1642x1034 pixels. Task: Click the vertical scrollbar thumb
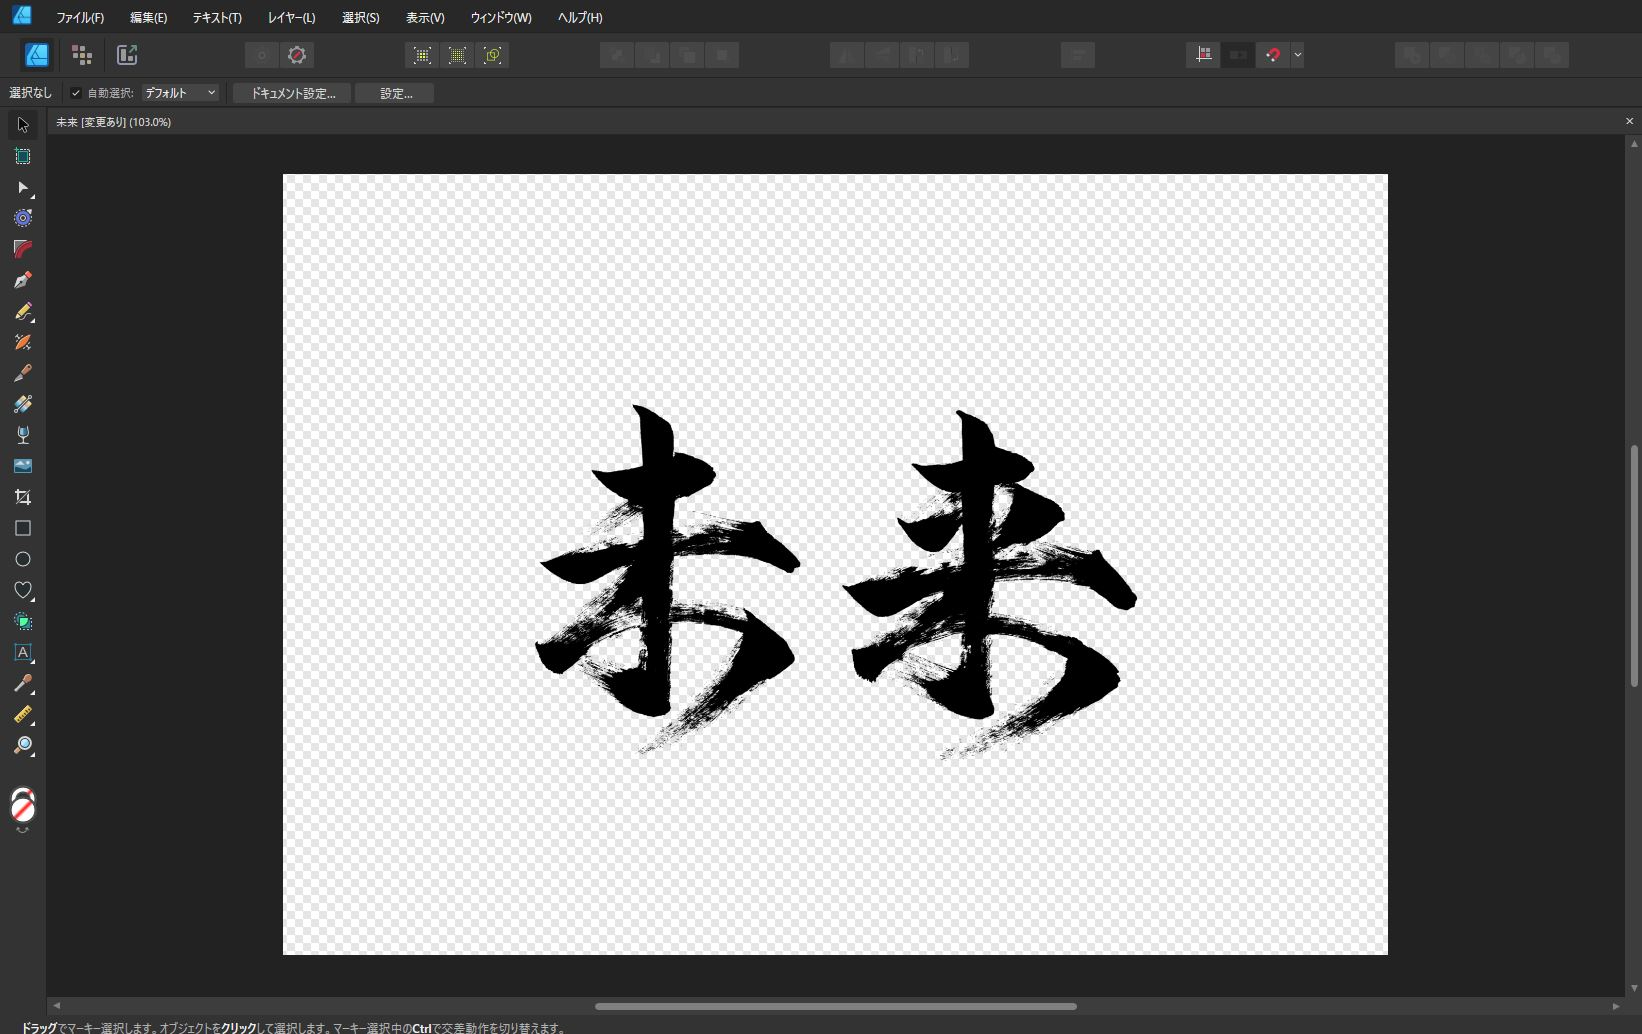(1635, 565)
